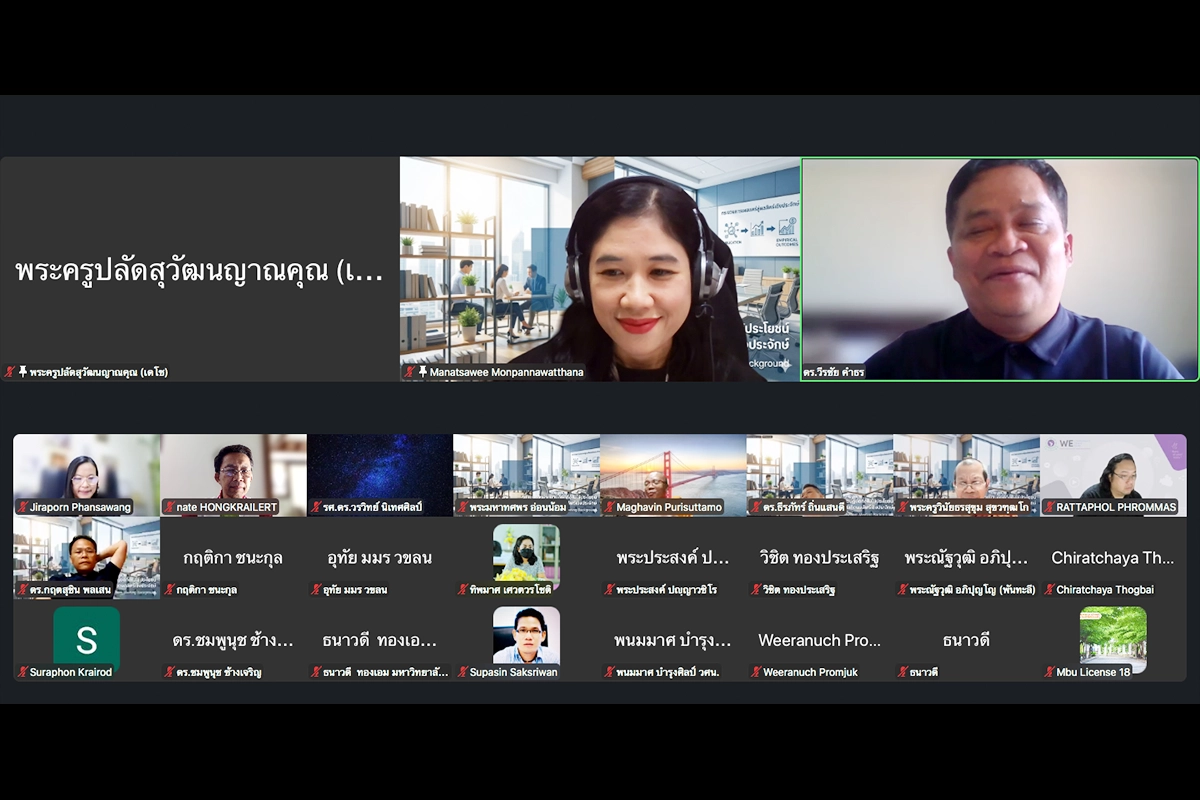Click muted mic icon beside Maghavin Purisuttamo
The height and width of the screenshot is (800, 1200).
tap(609, 507)
